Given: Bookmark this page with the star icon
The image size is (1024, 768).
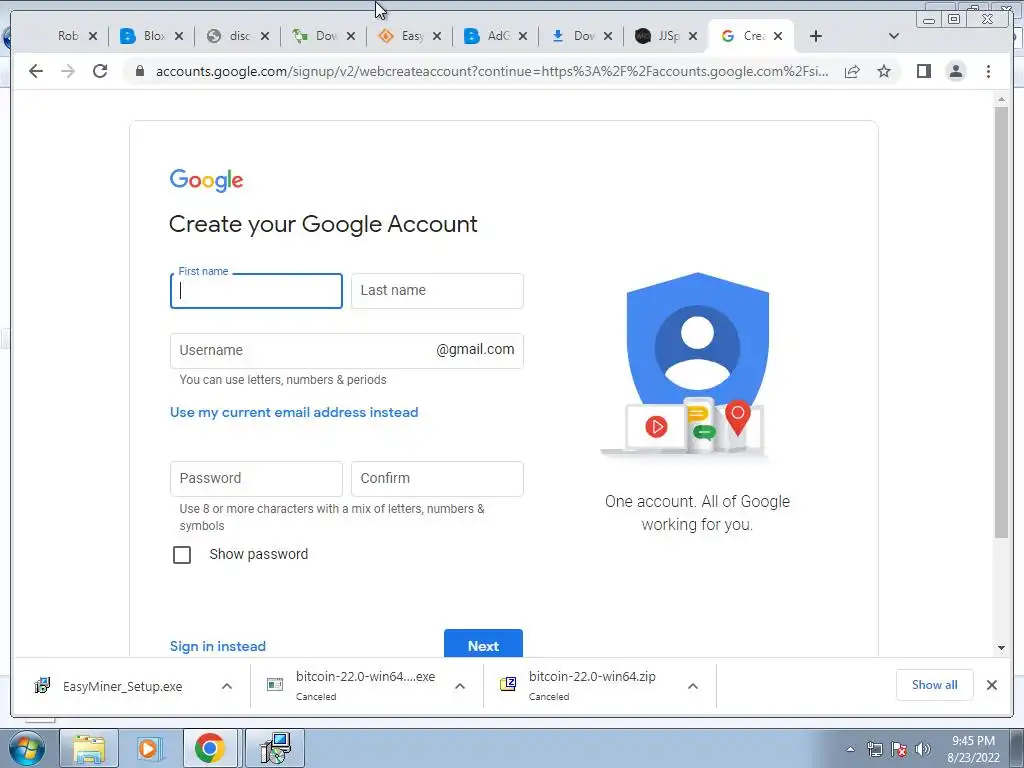Looking at the screenshot, I should pyautogui.click(x=884, y=71).
